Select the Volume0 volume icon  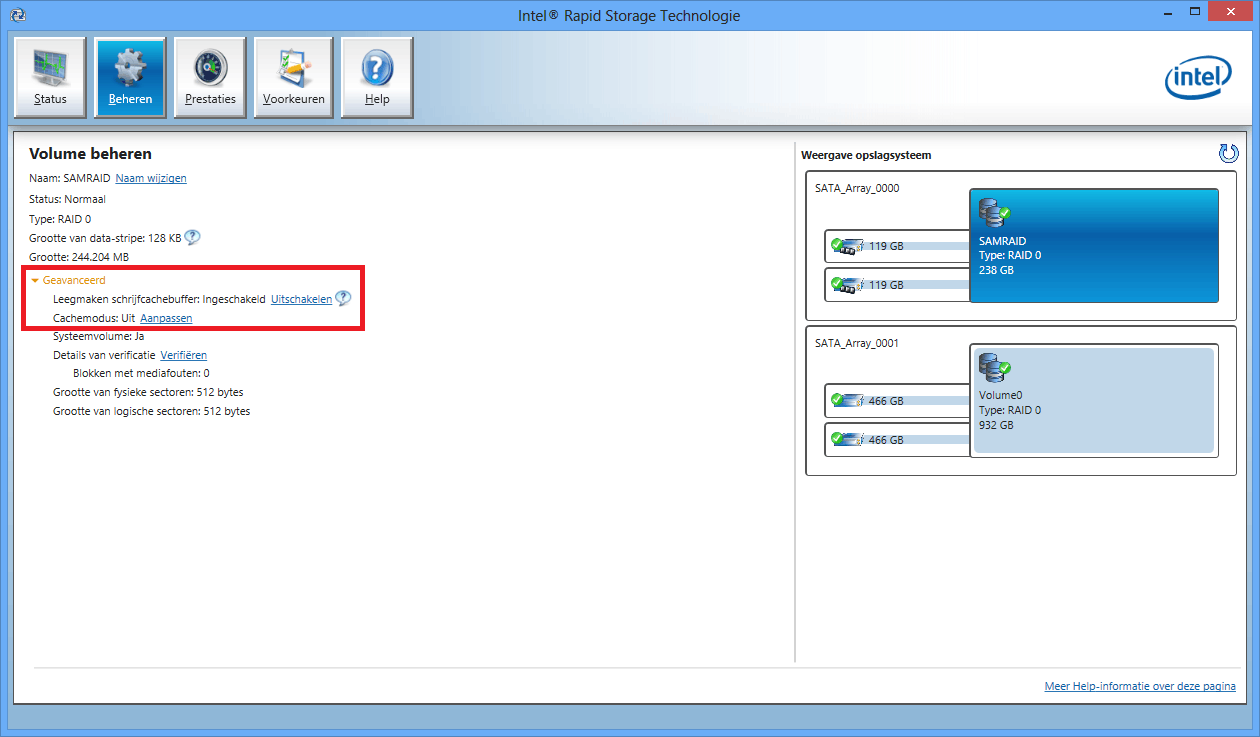(994, 368)
